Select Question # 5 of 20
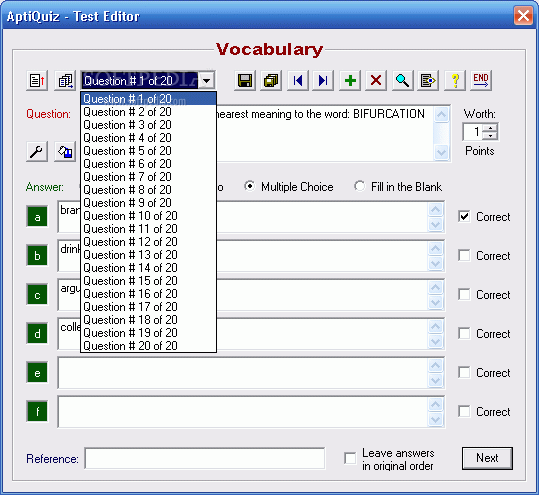 pyautogui.click(x=148, y=151)
